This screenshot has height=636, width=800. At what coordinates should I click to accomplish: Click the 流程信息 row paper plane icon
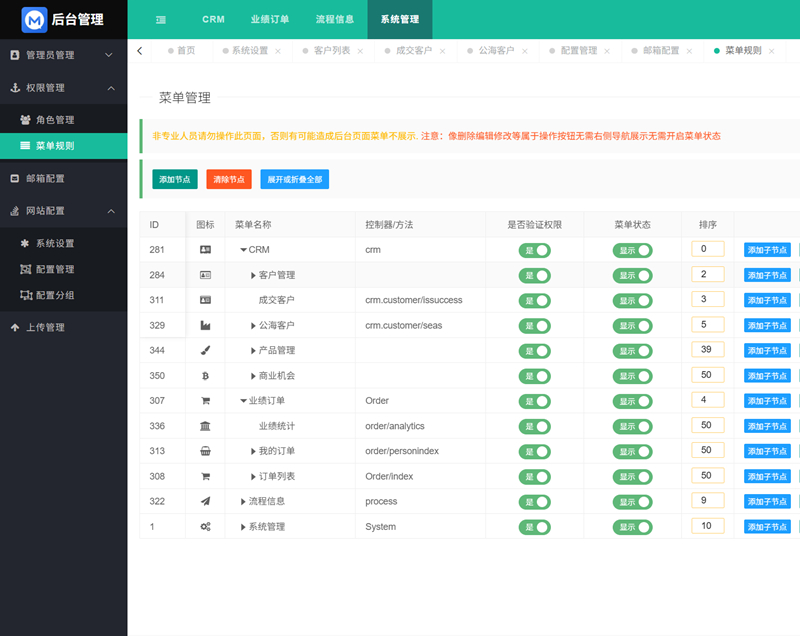point(205,501)
